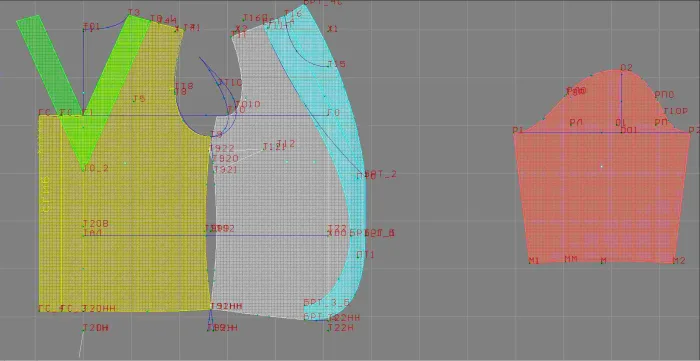
Task: Click the T12 point label
Action: (286, 144)
